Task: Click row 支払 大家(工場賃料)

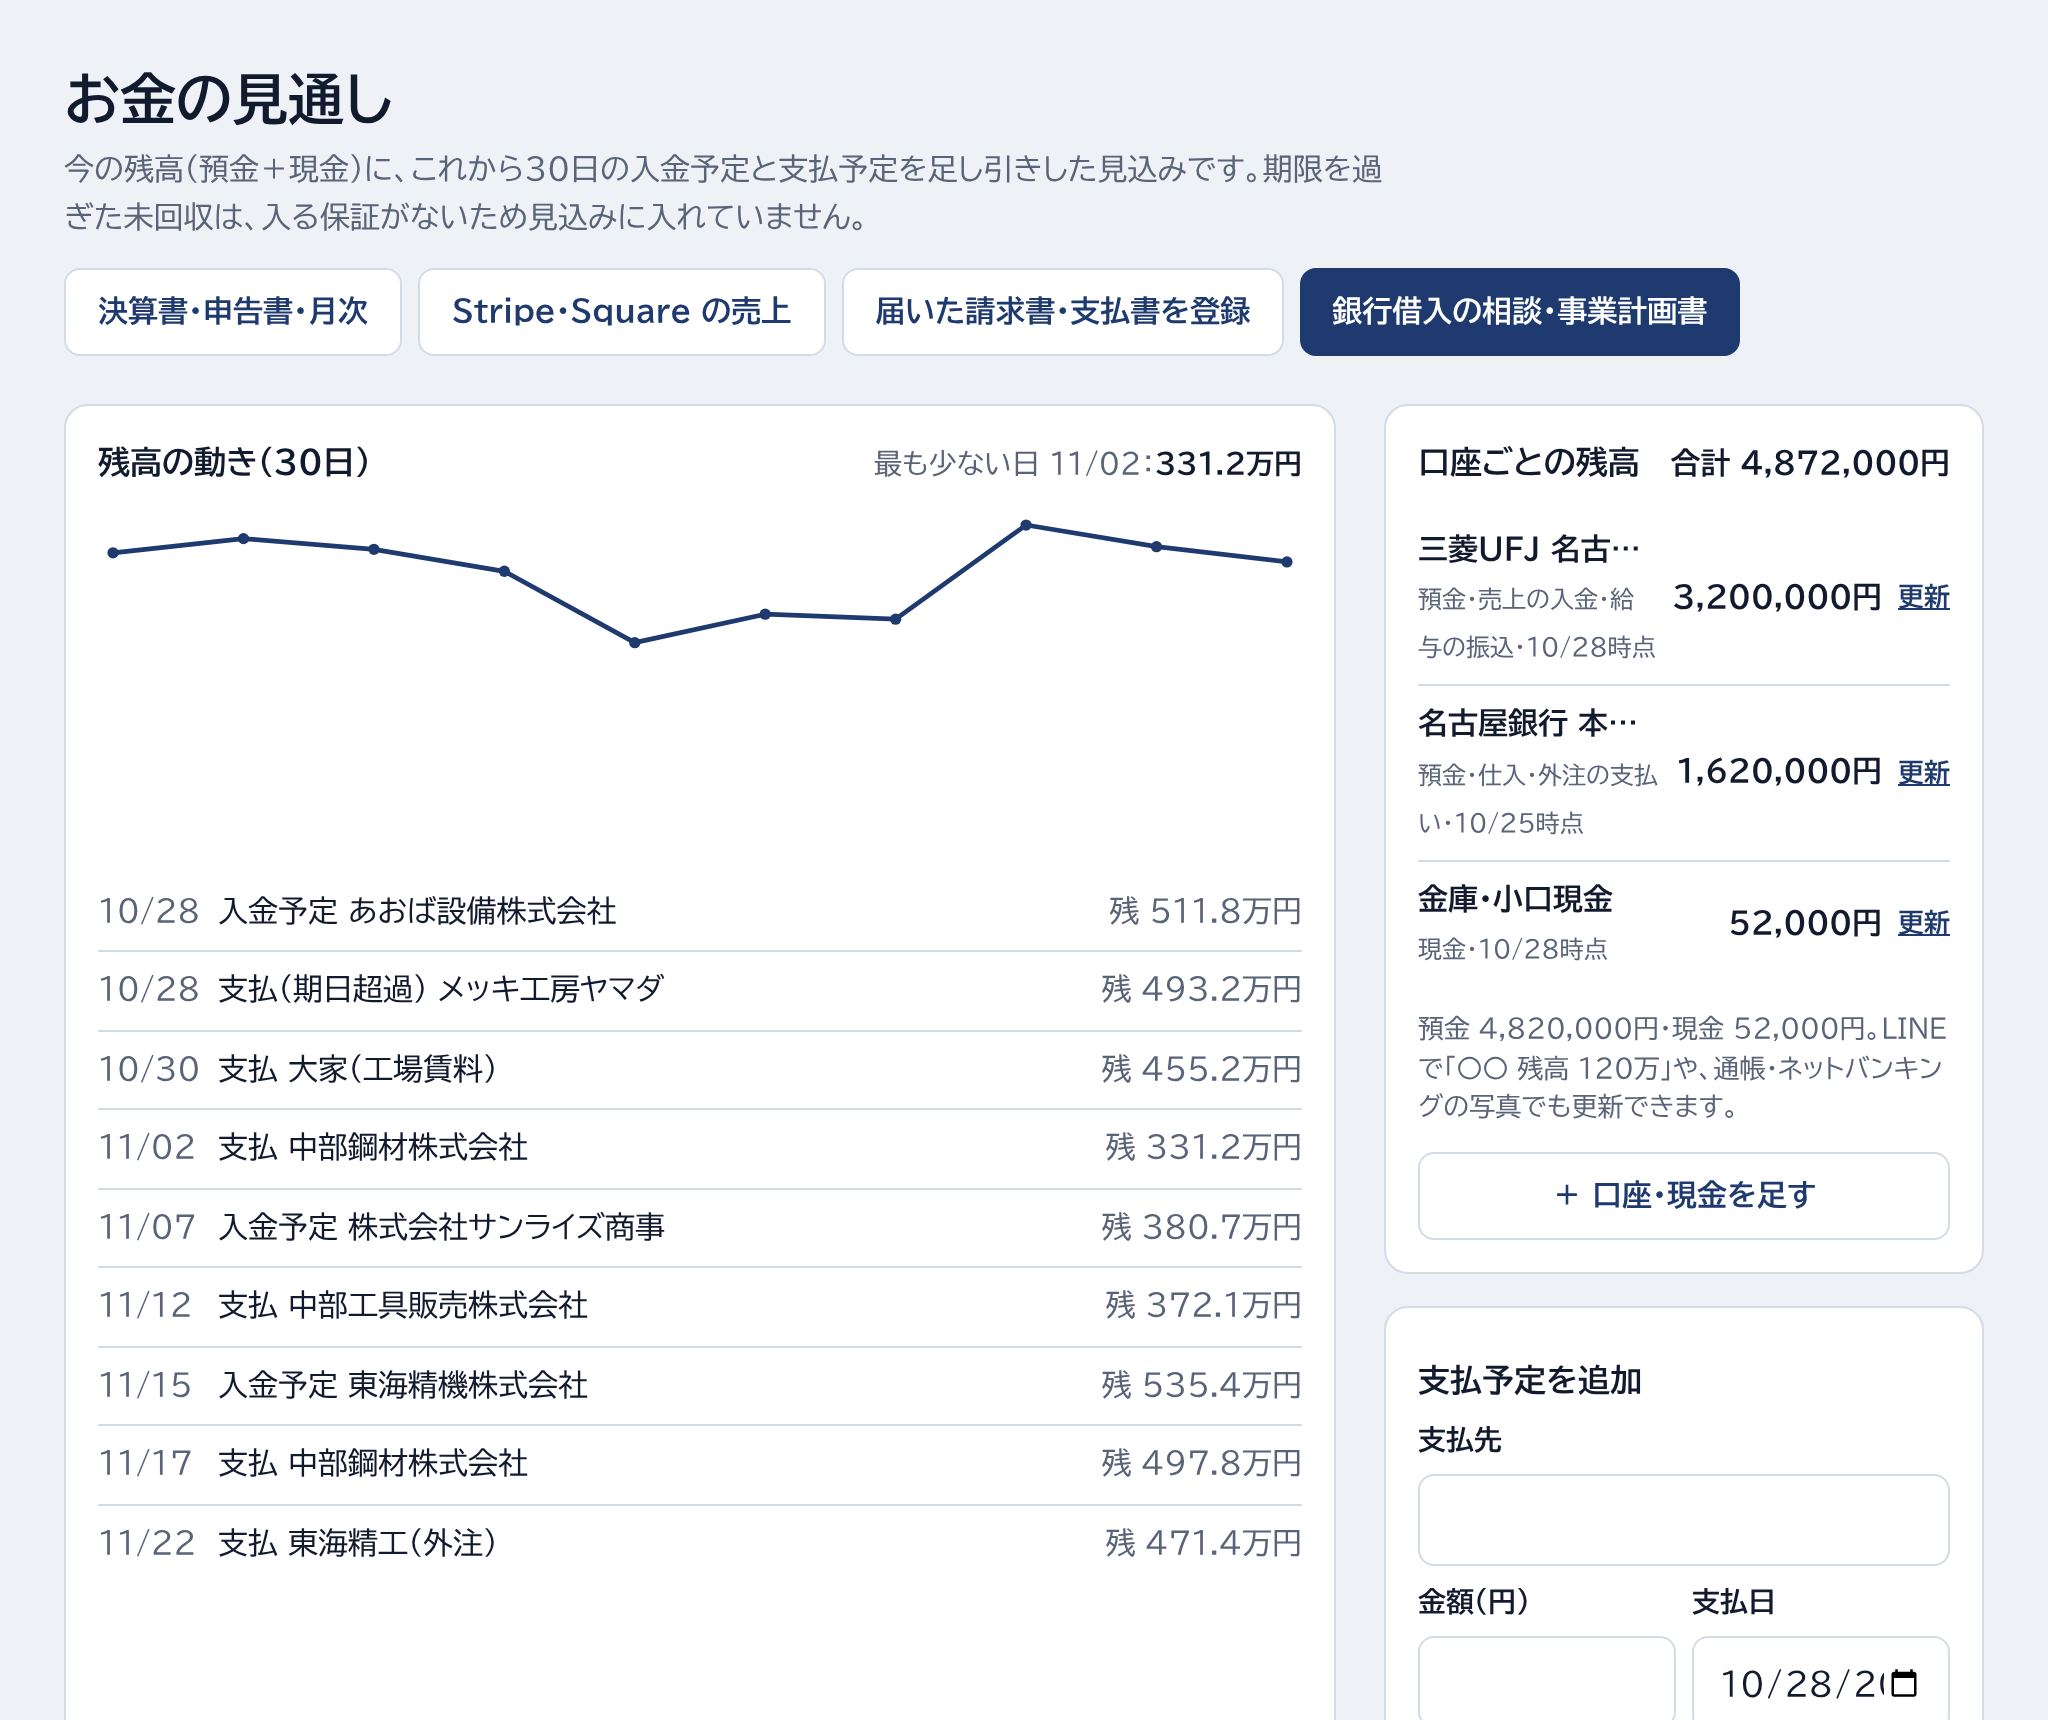Action: [x=700, y=1070]
